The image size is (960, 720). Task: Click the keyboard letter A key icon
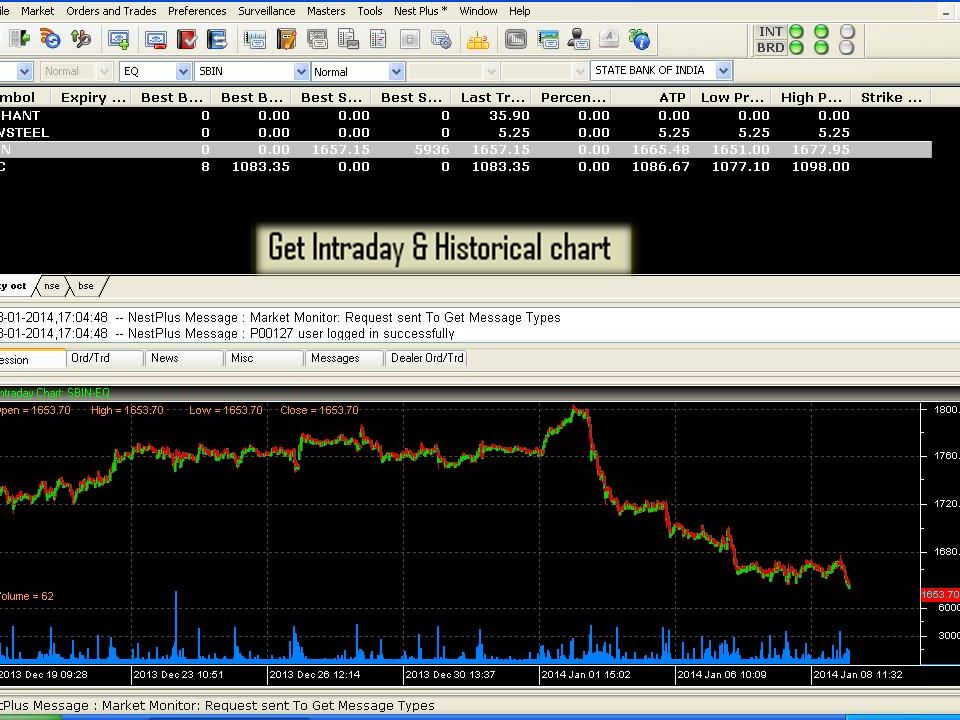pos(609,39)
